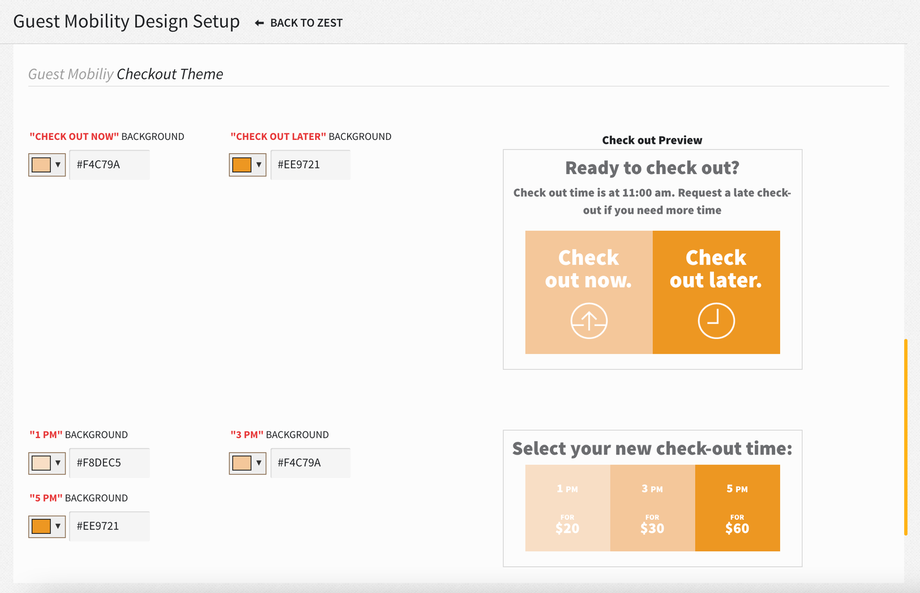The height and width of the screenshot is (593, 920).
Task: Click the "CHECK OUT LATER" BACKGROUND label
Action: [x=310, y=137]
